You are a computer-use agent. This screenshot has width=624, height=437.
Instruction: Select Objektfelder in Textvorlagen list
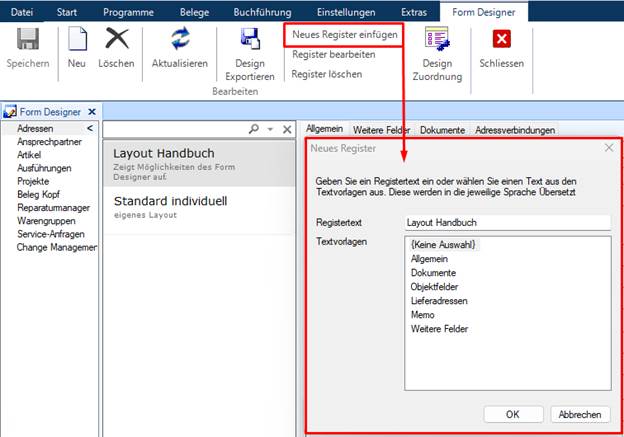click(x=434, y=287)
